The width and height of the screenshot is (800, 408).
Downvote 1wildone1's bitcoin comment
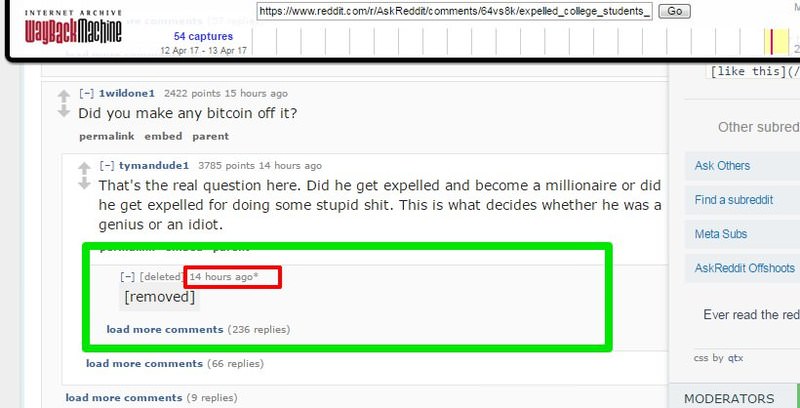pyautogui.click(x=63, y=111)
